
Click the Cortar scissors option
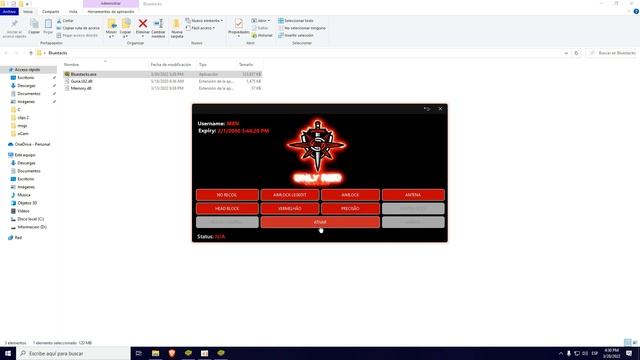[x=65, y=20]
